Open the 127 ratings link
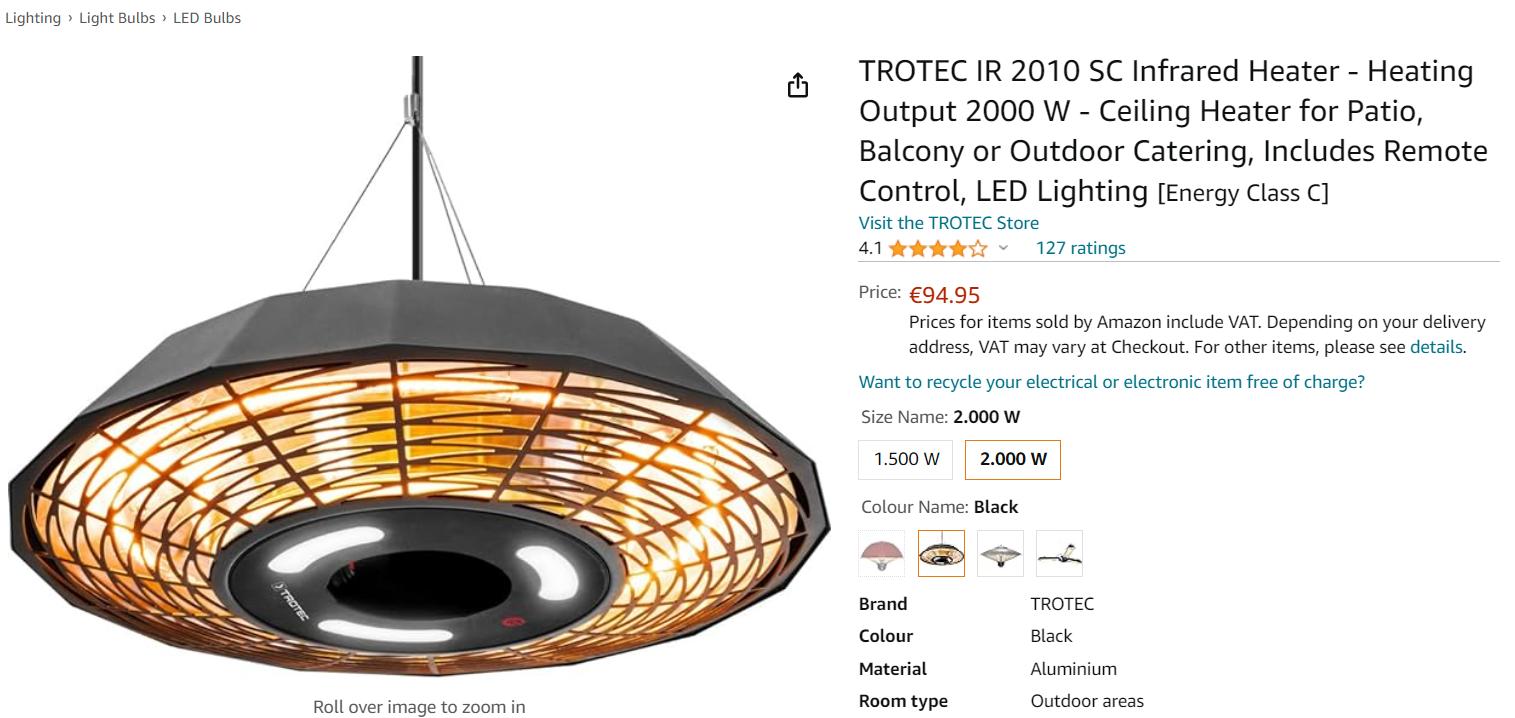This screenshot has height=718, width=1515. 1080,248
